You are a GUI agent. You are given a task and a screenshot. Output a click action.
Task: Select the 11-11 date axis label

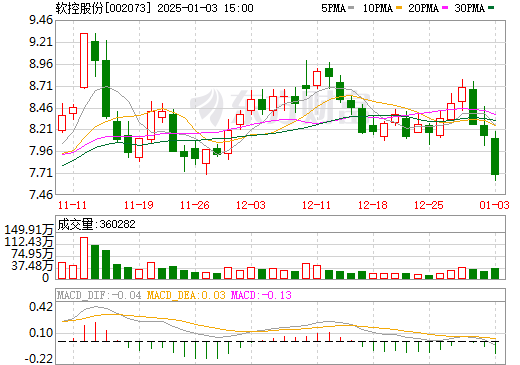[x=72, y=205]
